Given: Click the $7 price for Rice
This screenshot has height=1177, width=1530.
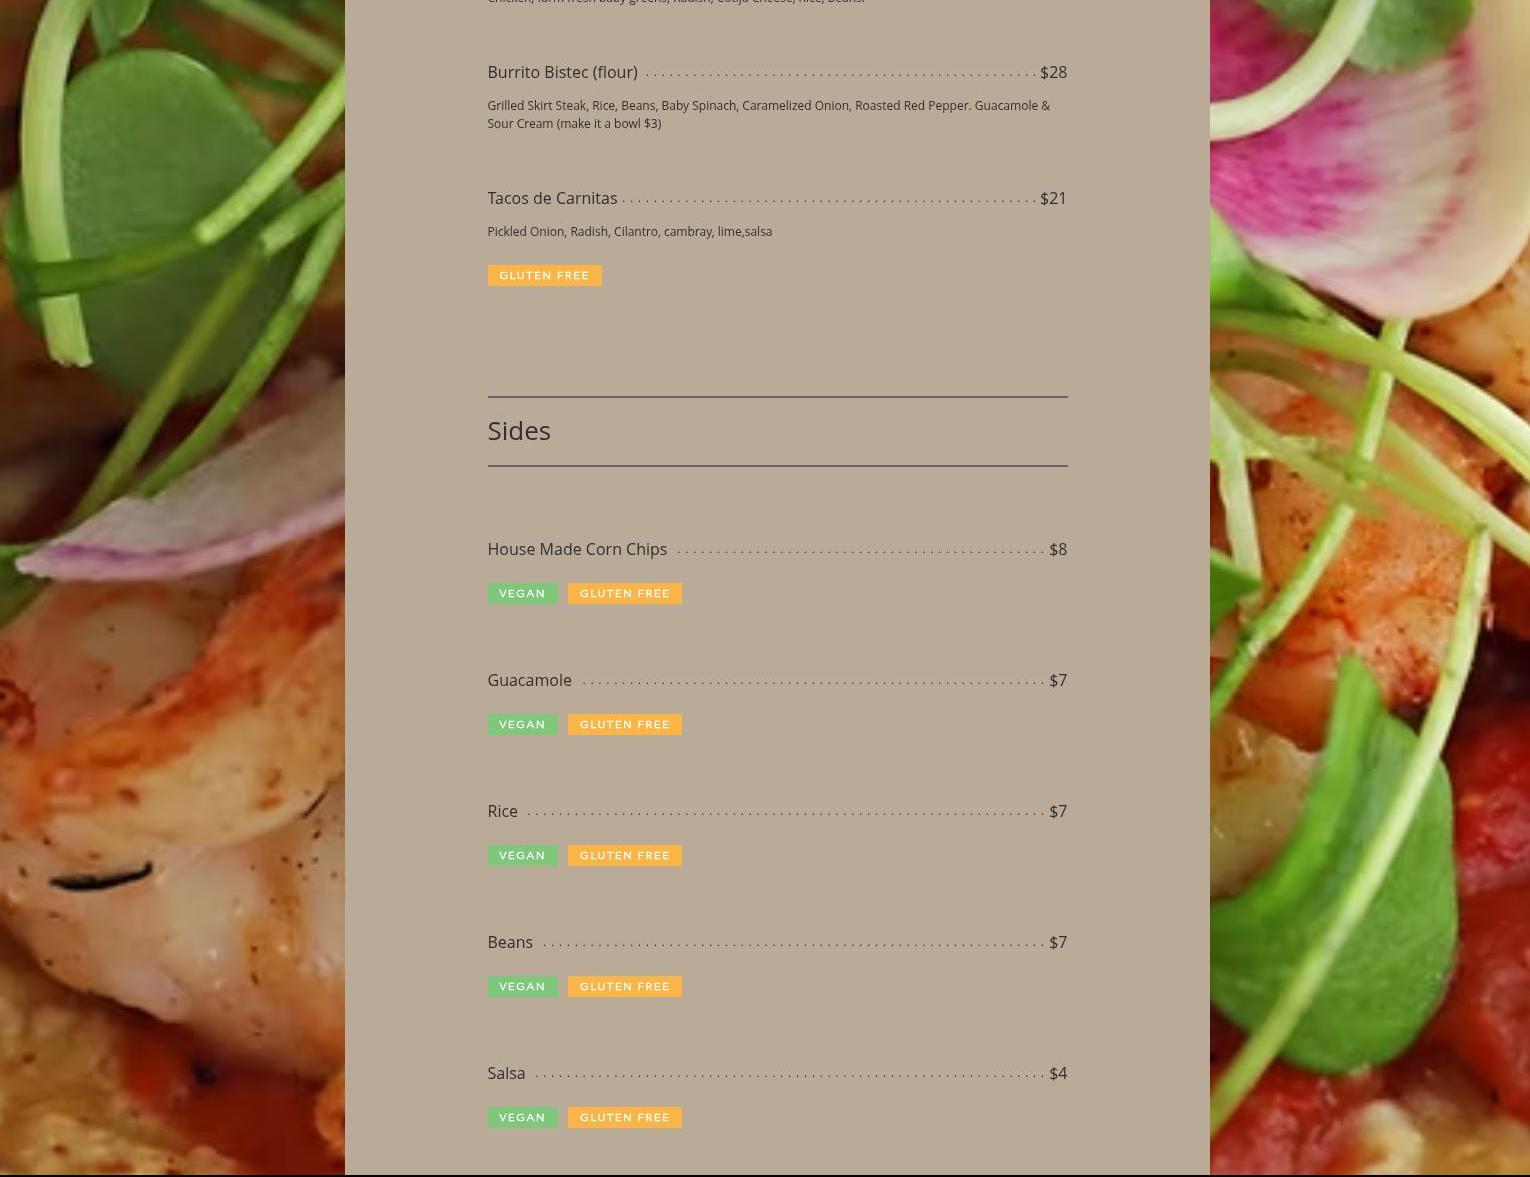Looking at the screenshot, I should pos(1058,811).
